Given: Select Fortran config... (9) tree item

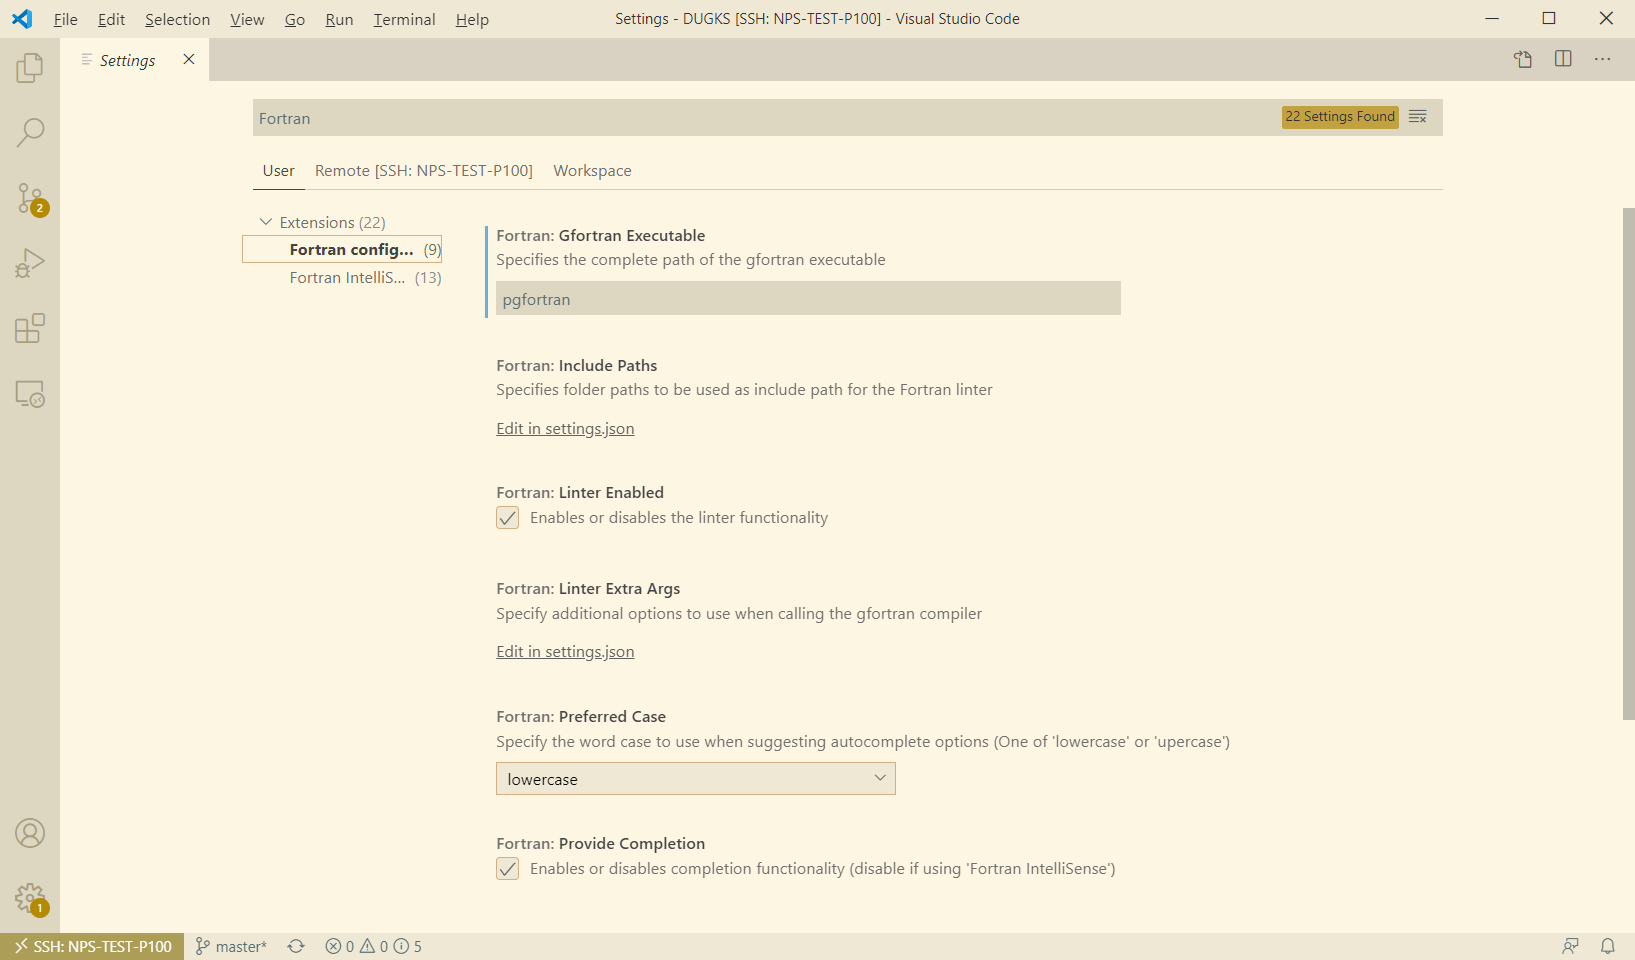Looking at the screenshot, I should pyautogui.click(x=342, y=250).
